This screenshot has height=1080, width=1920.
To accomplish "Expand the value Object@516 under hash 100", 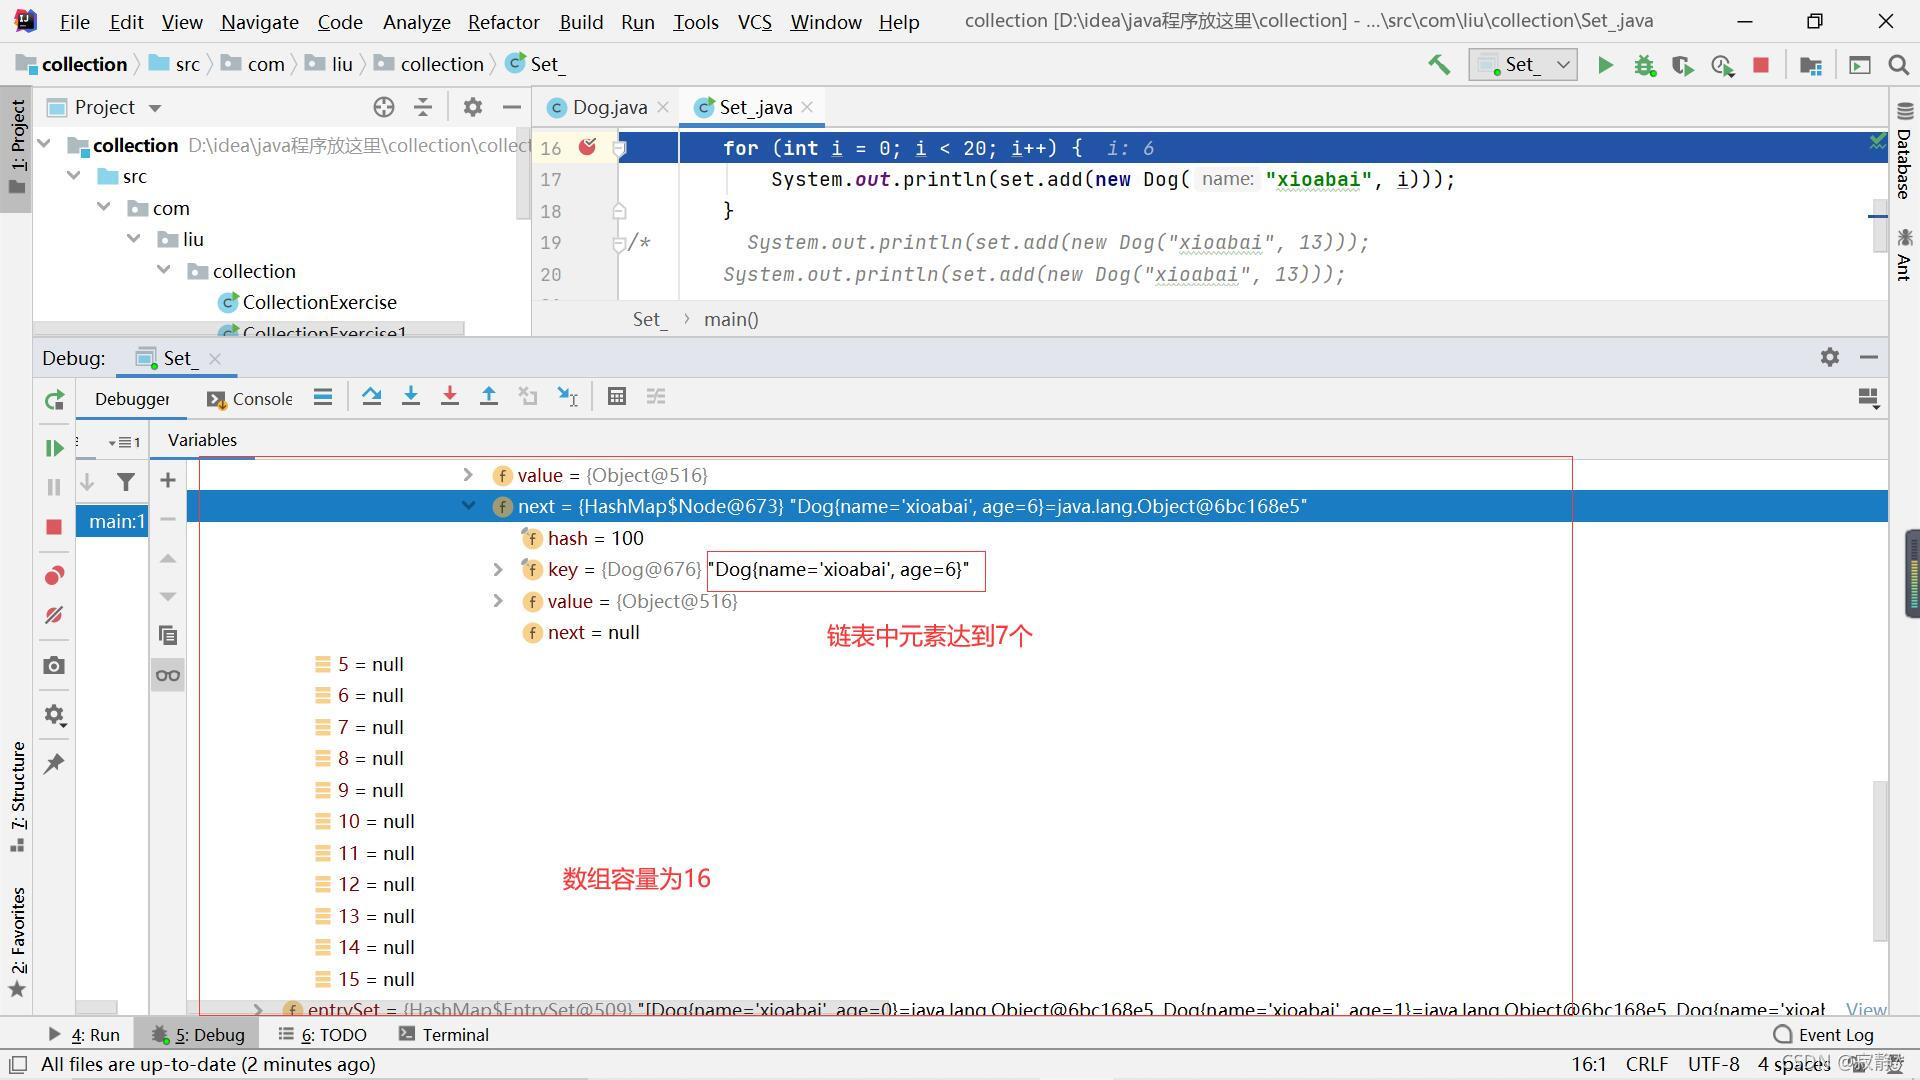I will point(498,601).
